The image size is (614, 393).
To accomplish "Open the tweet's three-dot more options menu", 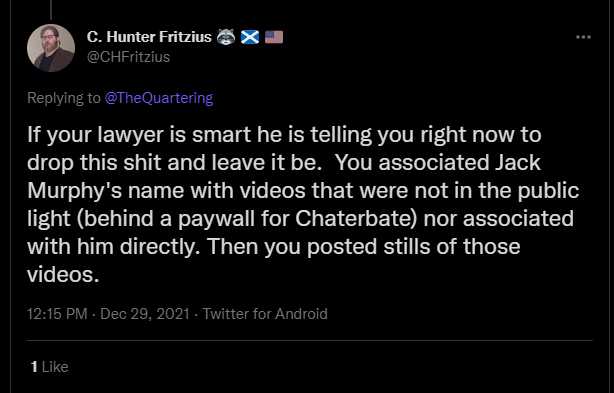I will coord(583,37).
